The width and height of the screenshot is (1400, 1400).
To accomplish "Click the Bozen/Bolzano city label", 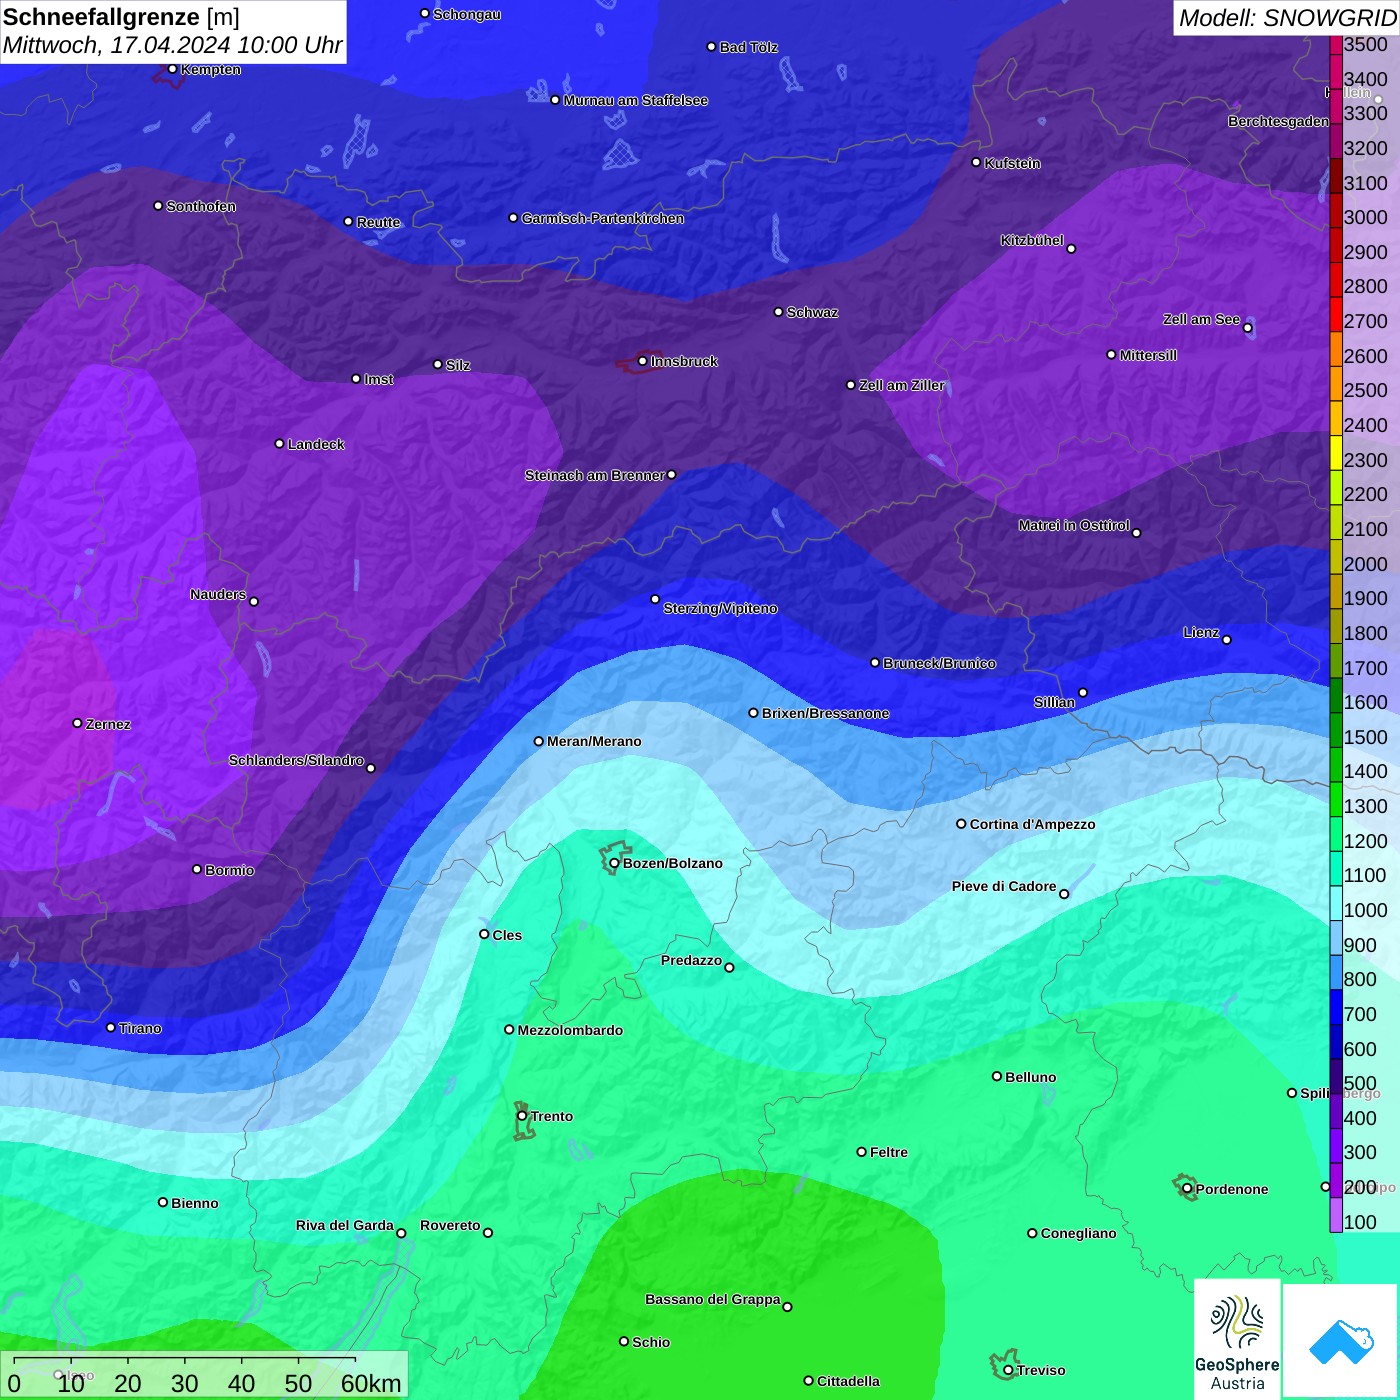I will click(673, 863).
